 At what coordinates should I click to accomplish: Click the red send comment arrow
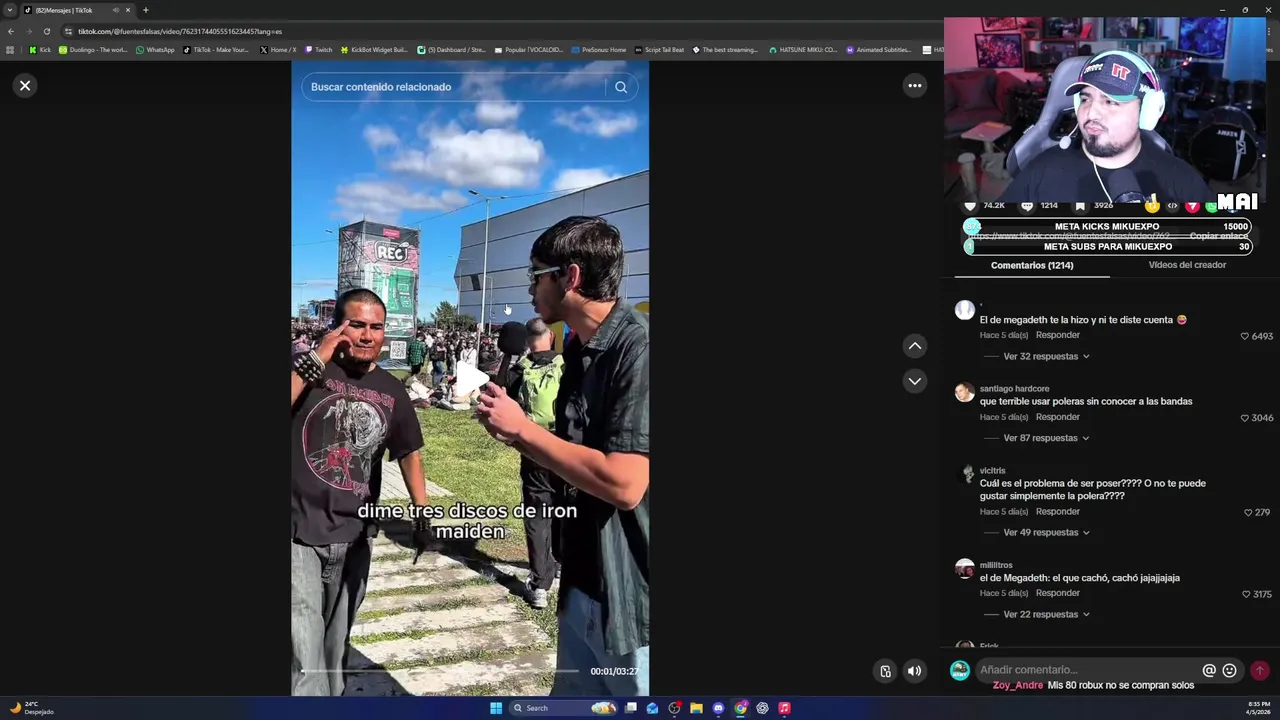pos(1260,671)
